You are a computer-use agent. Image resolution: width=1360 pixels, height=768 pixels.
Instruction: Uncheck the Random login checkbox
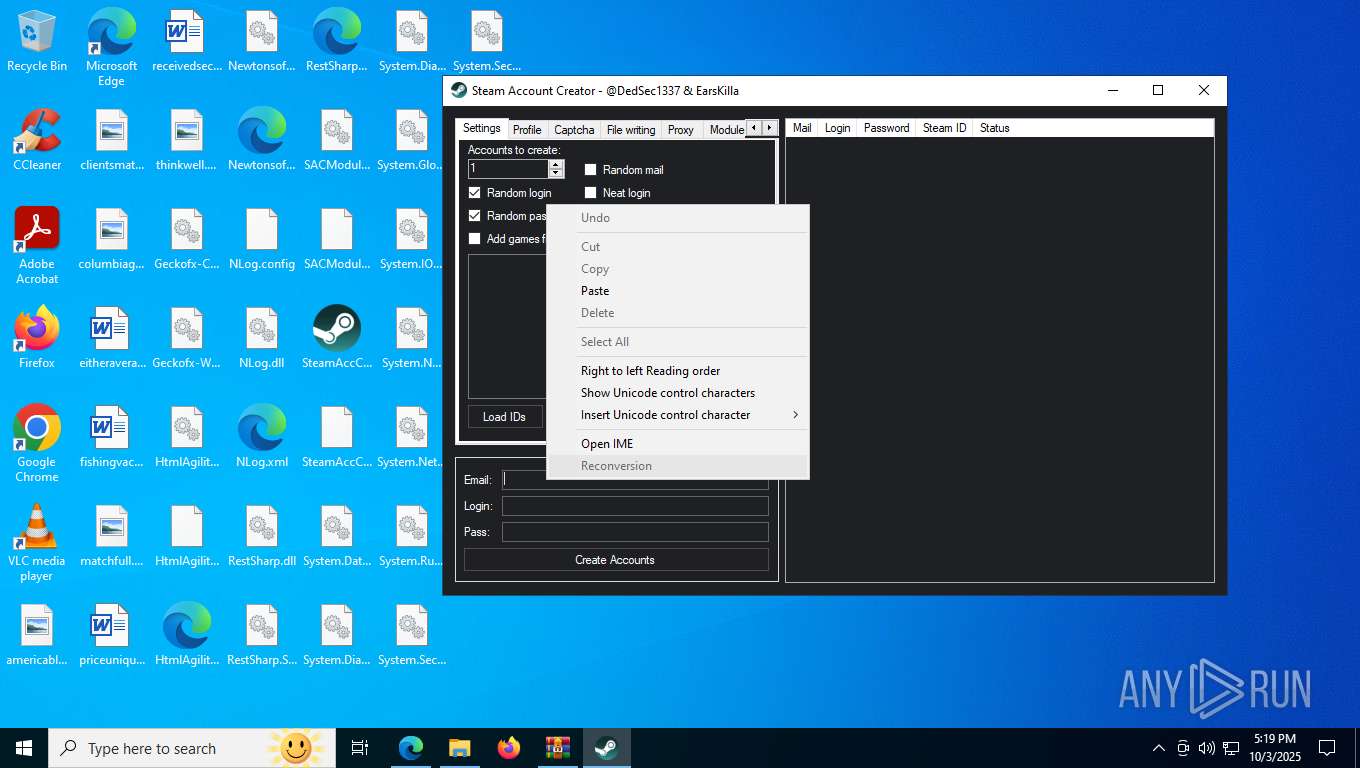(475, 193)
